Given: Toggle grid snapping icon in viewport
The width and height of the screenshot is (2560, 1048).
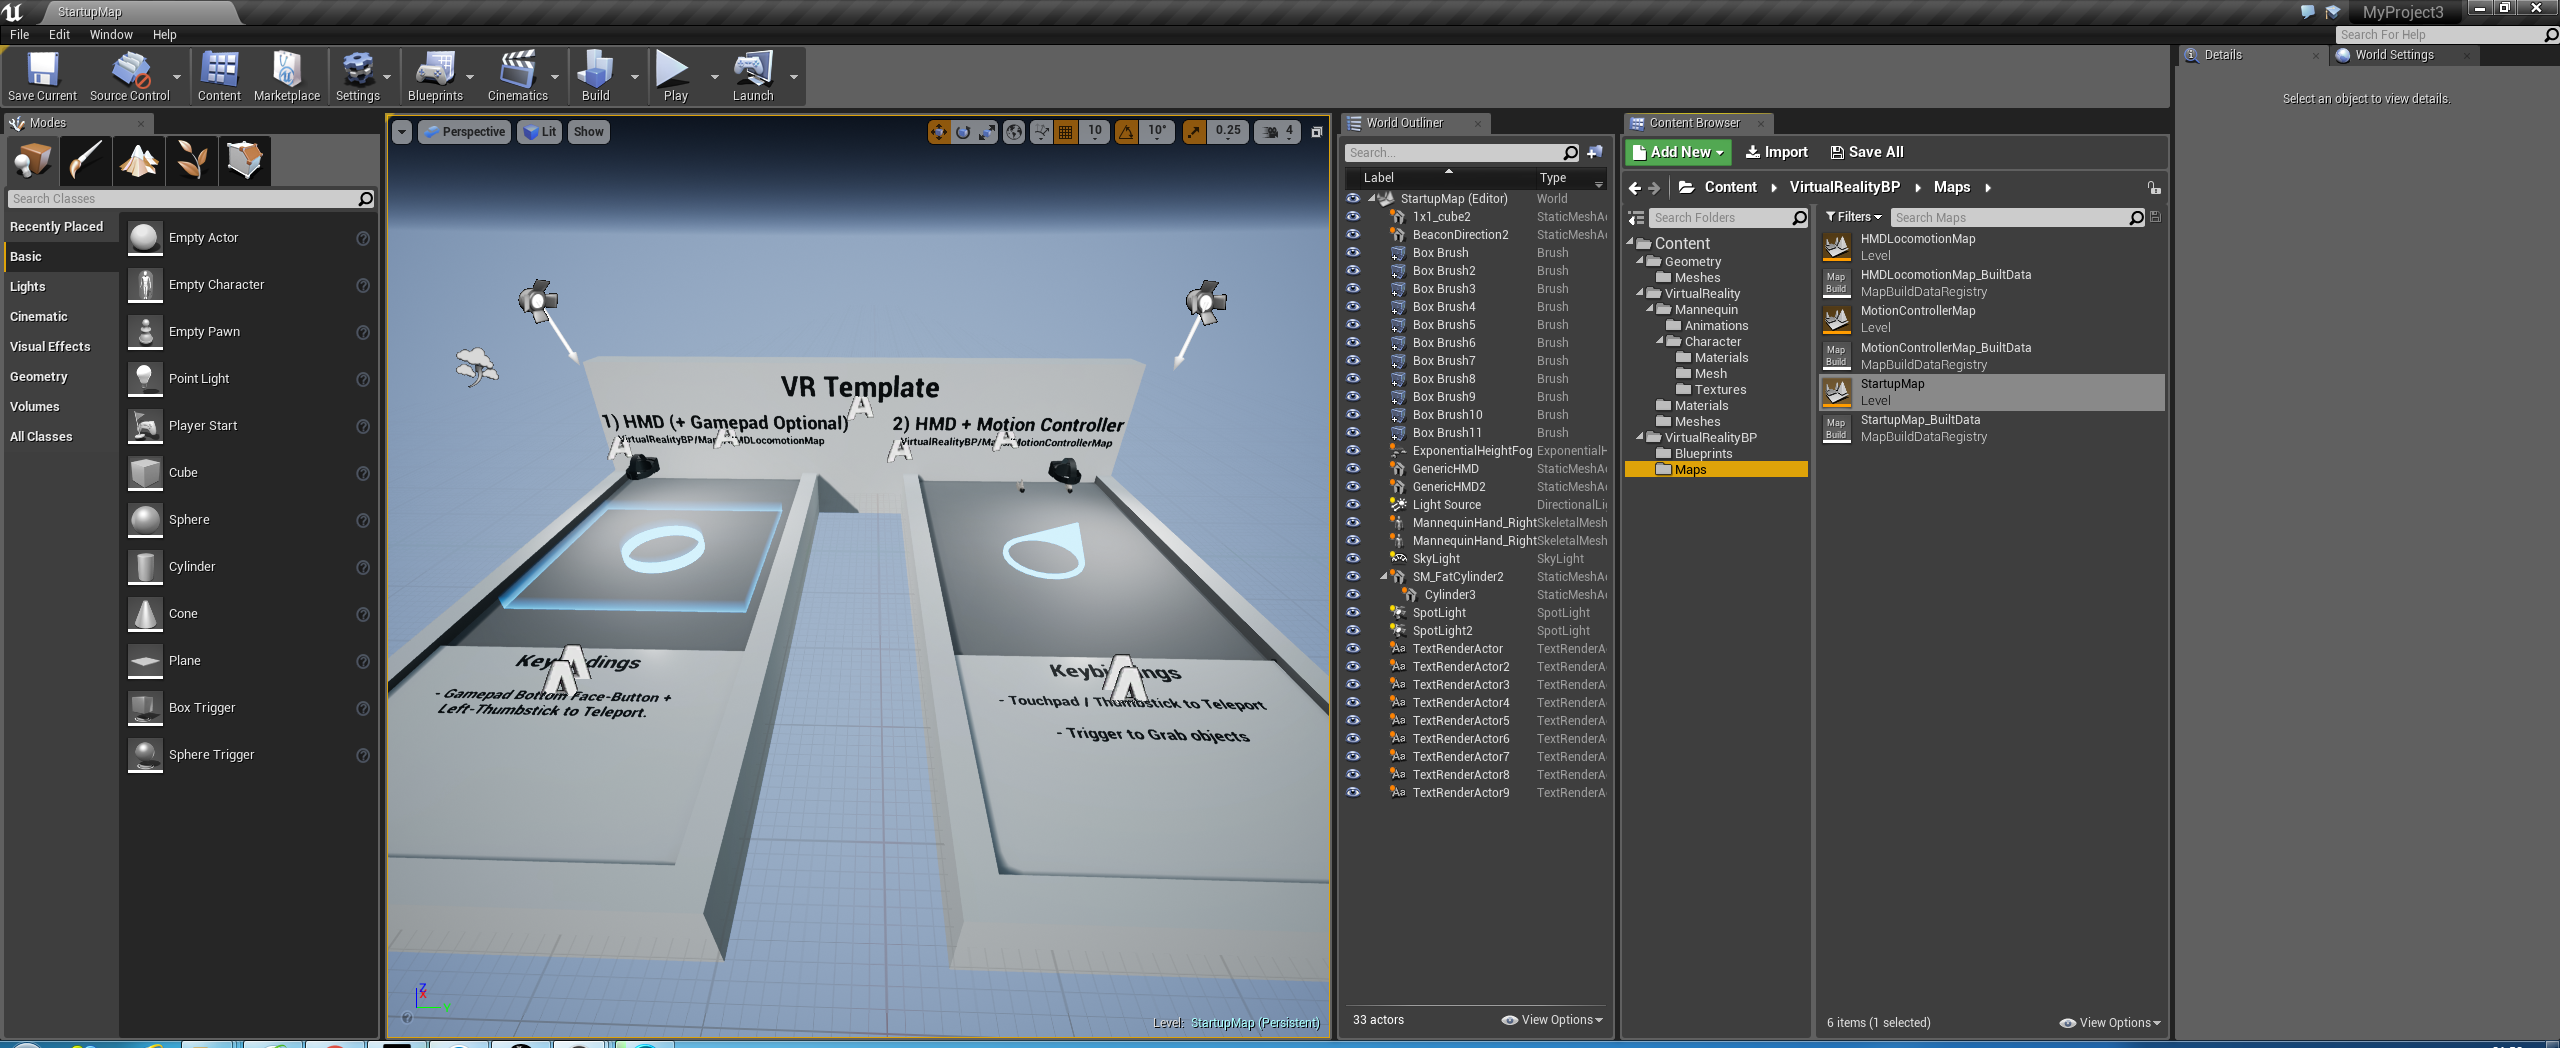Looking at the screenshot, I should tap(1066, 132).
